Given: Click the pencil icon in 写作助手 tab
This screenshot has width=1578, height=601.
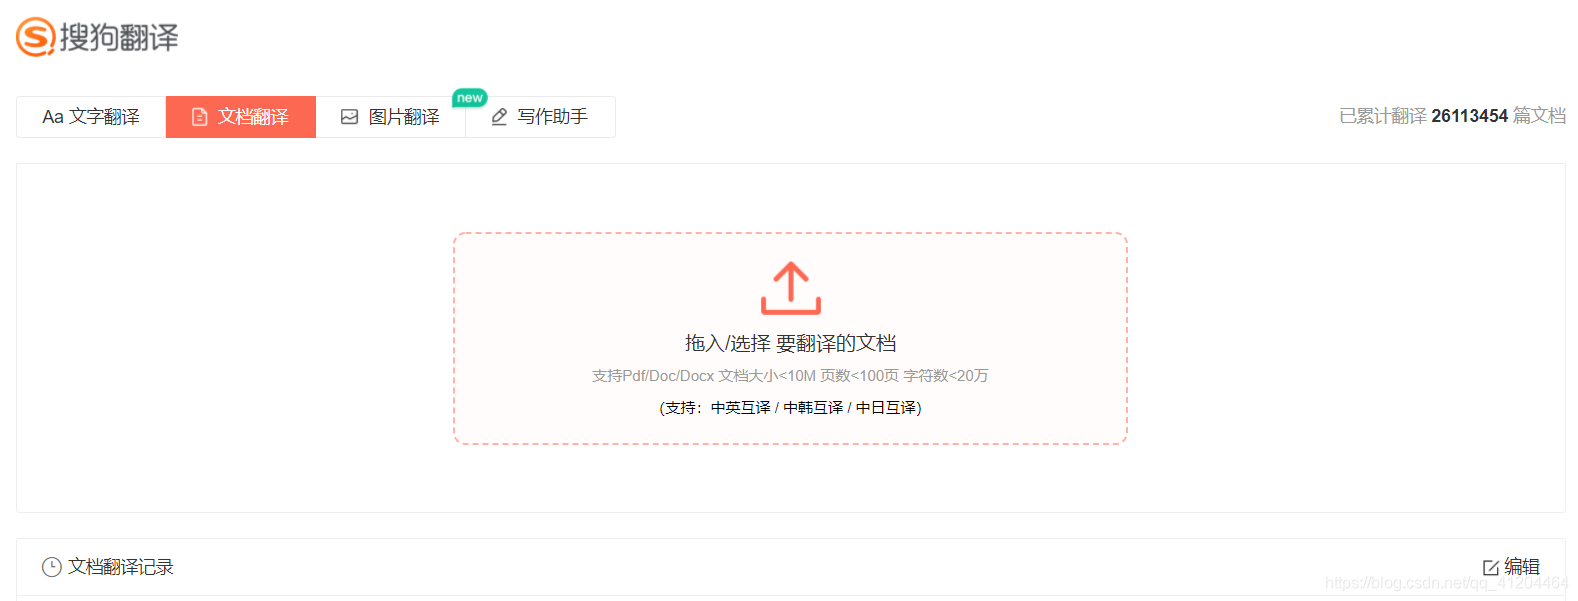Looking at the screenshot, I should click(x=499, y=117).
